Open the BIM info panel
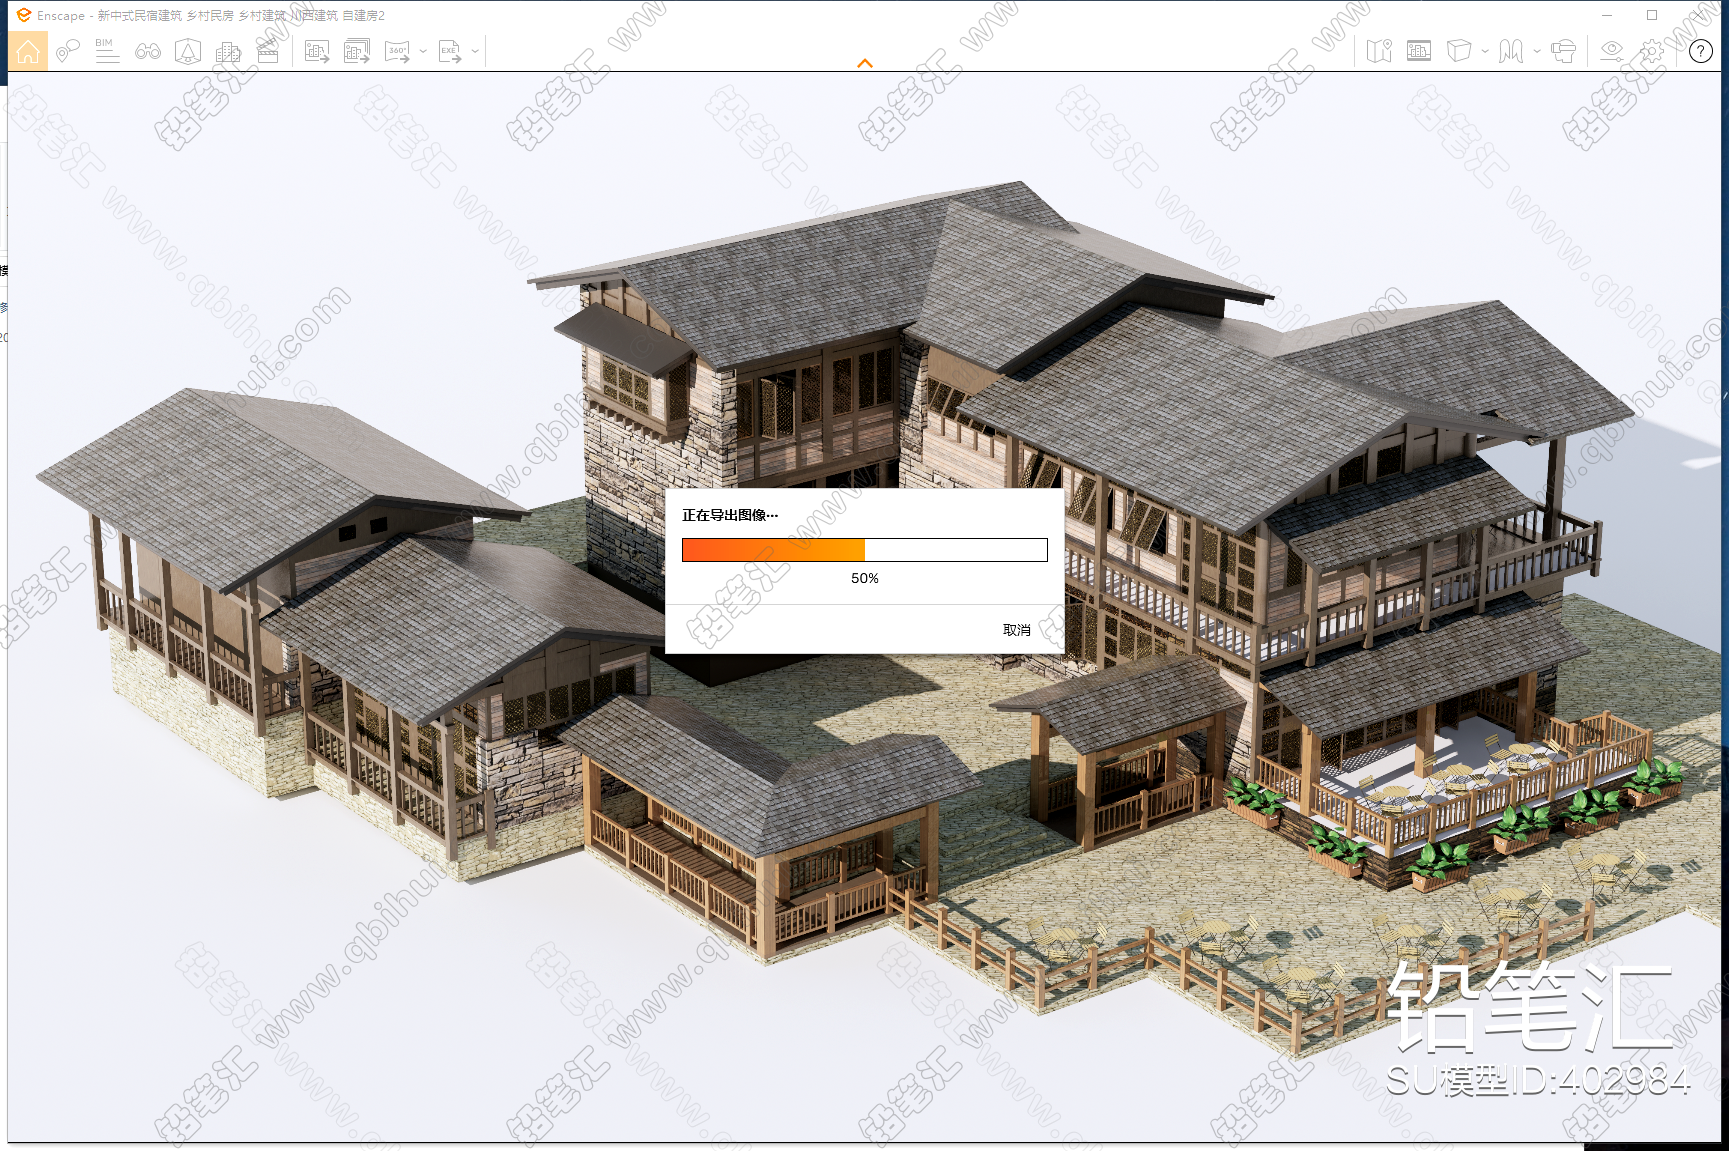Screen dimensions: 1729x1151 [107, 51]
